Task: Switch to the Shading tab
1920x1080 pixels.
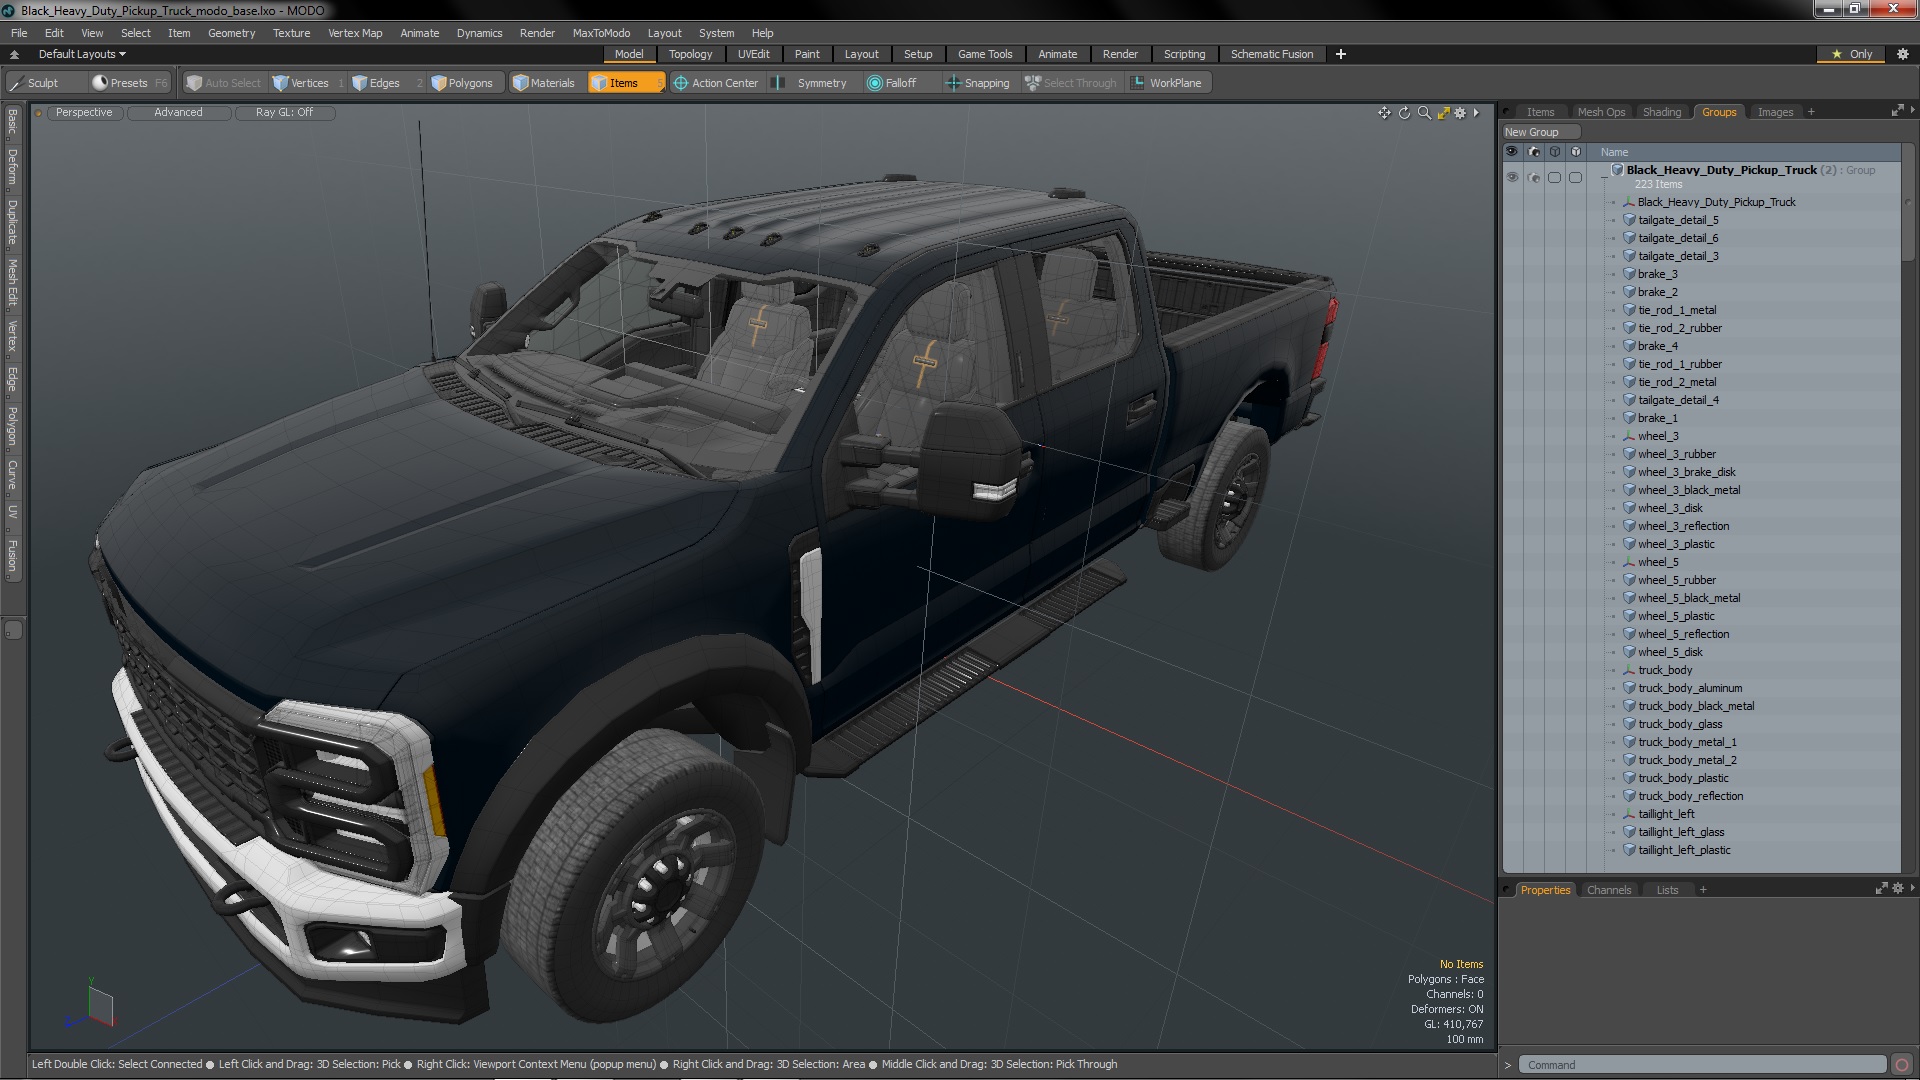Action: (x=1662, y=112)
